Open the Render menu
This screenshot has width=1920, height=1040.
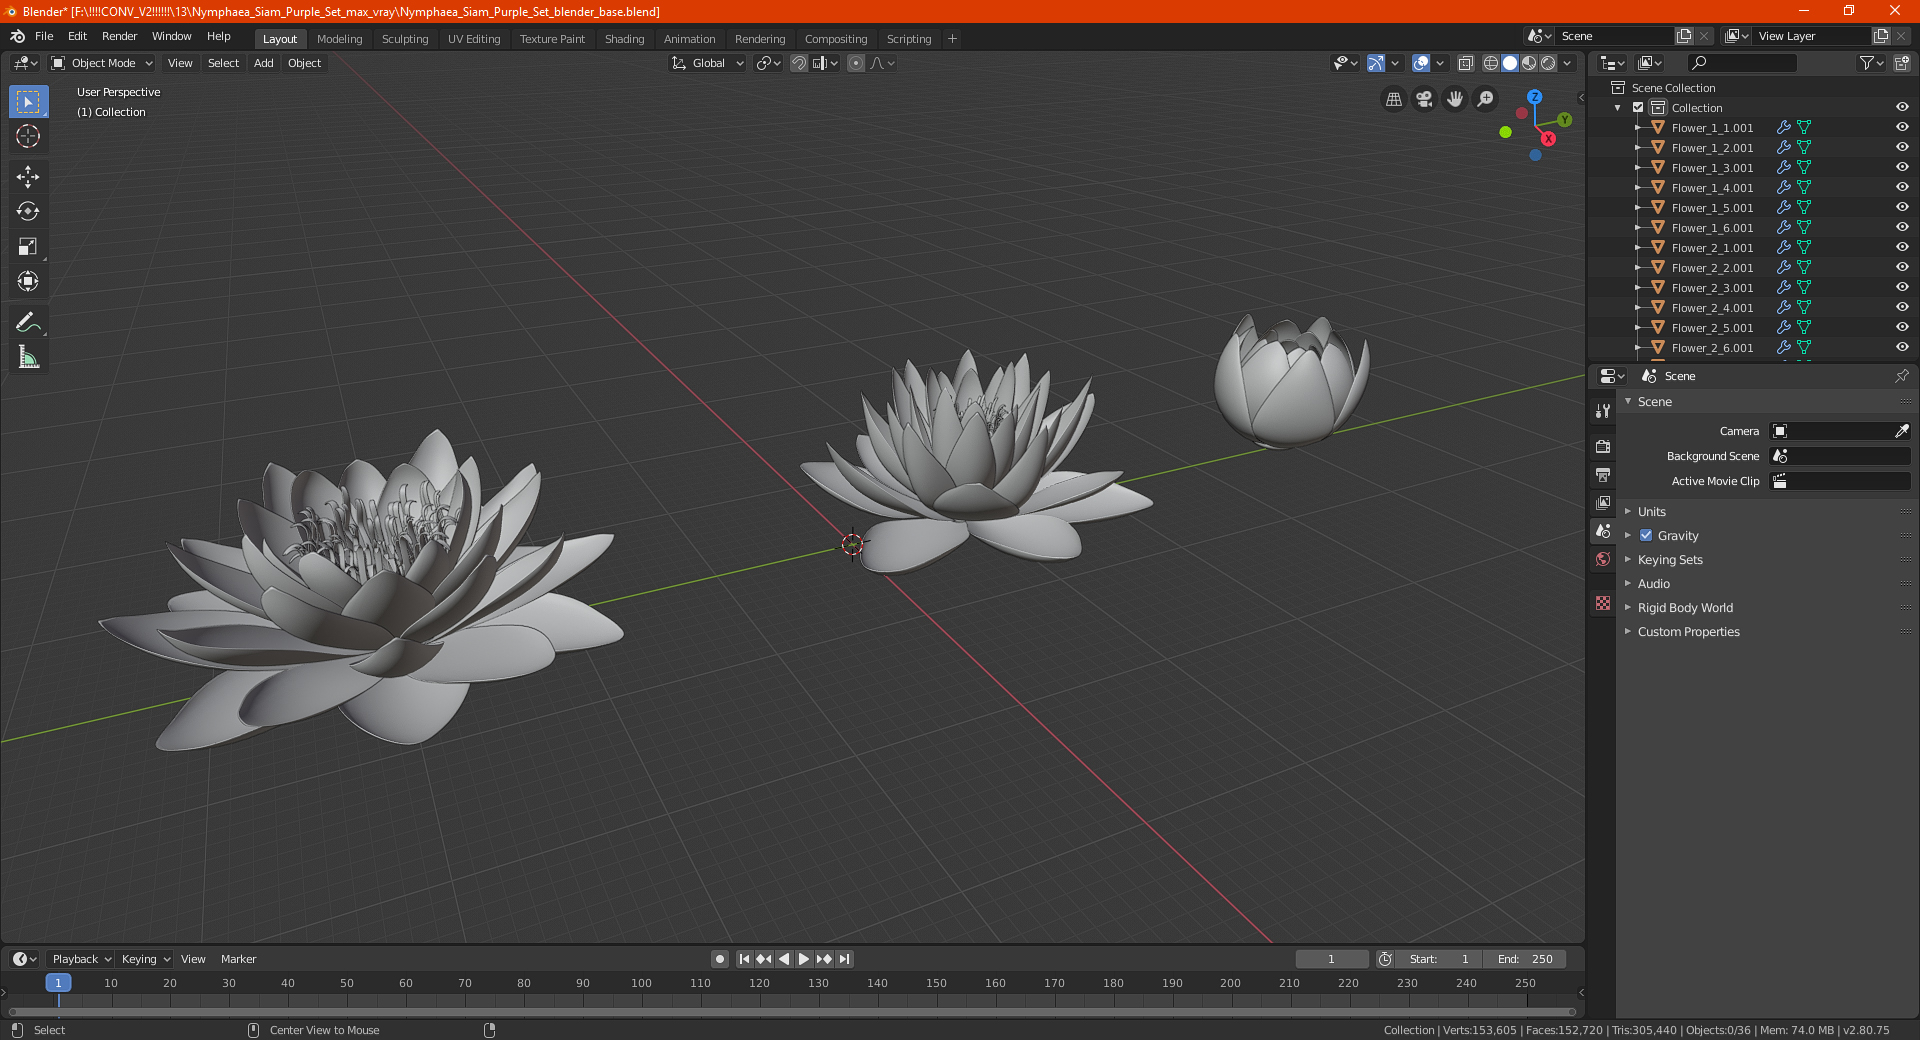(x=119, y=36)
